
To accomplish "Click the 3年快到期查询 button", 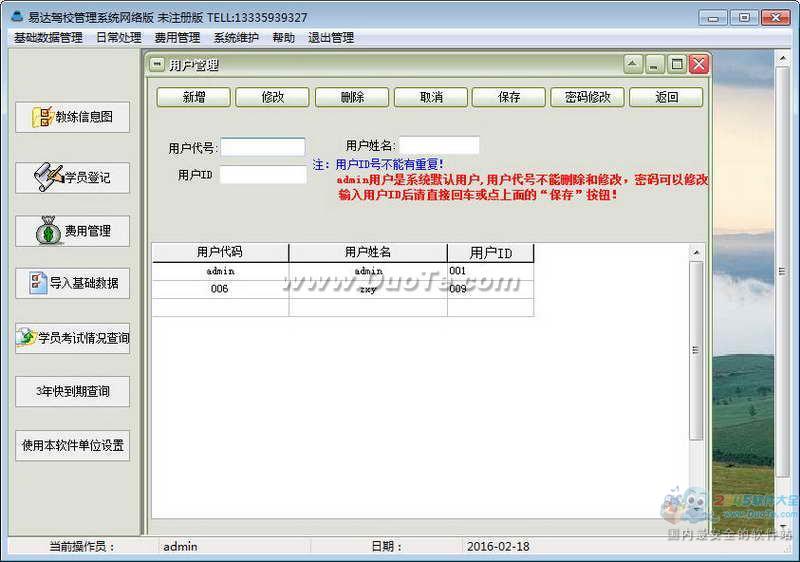I will pyautogui.click(x=73, y=391).
